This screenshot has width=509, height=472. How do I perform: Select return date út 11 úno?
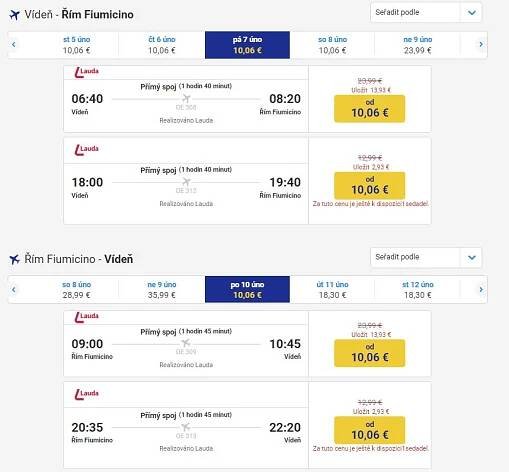click(x=332, y=289)
